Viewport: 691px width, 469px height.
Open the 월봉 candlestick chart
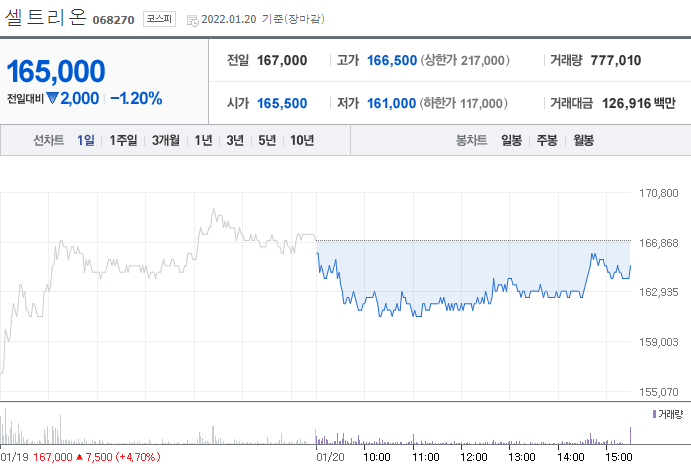[583, 140]
